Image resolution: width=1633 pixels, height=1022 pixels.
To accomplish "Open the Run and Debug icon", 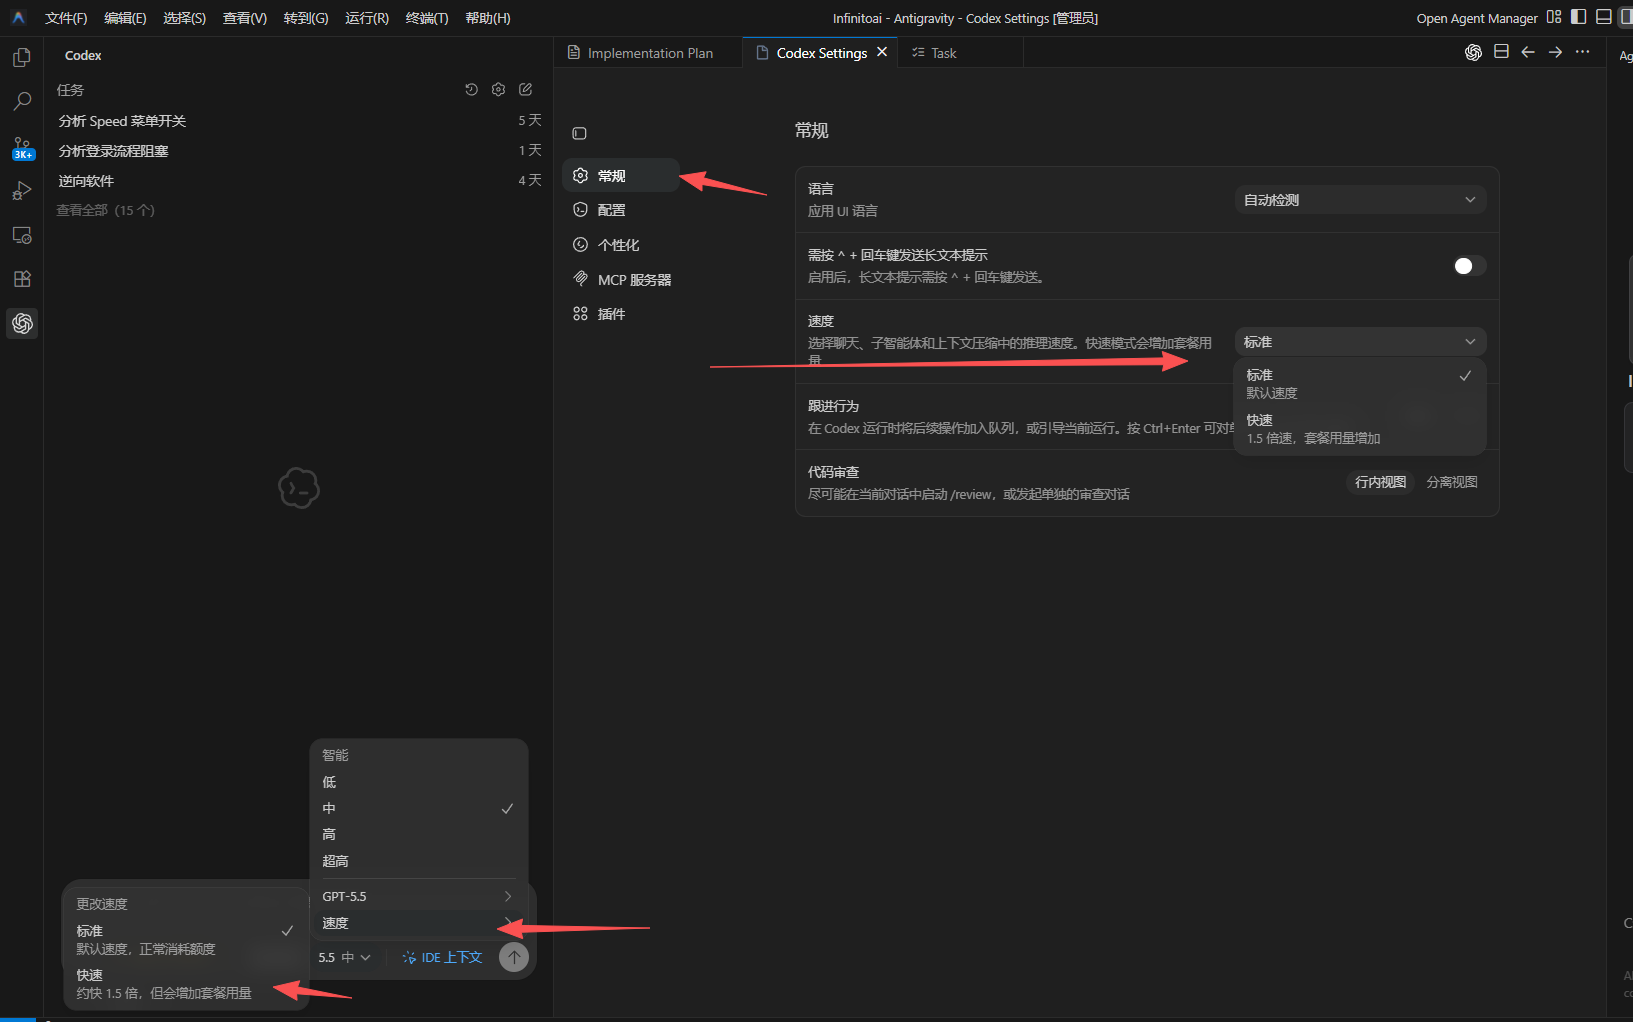I will pyautogui.click(x=22, y=191).
